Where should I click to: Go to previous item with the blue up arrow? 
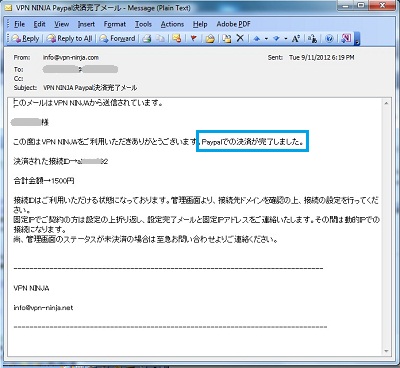(257, 39)
